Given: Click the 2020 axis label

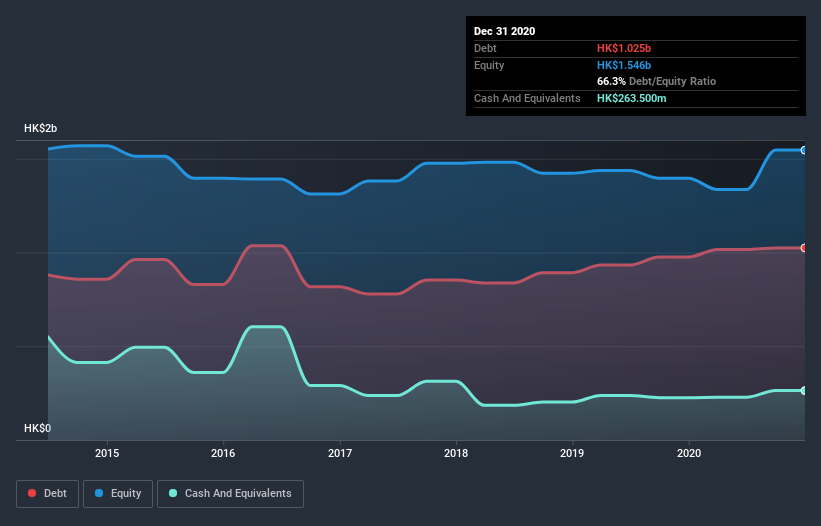Looking at the screenshot, I should pos(689,453).
